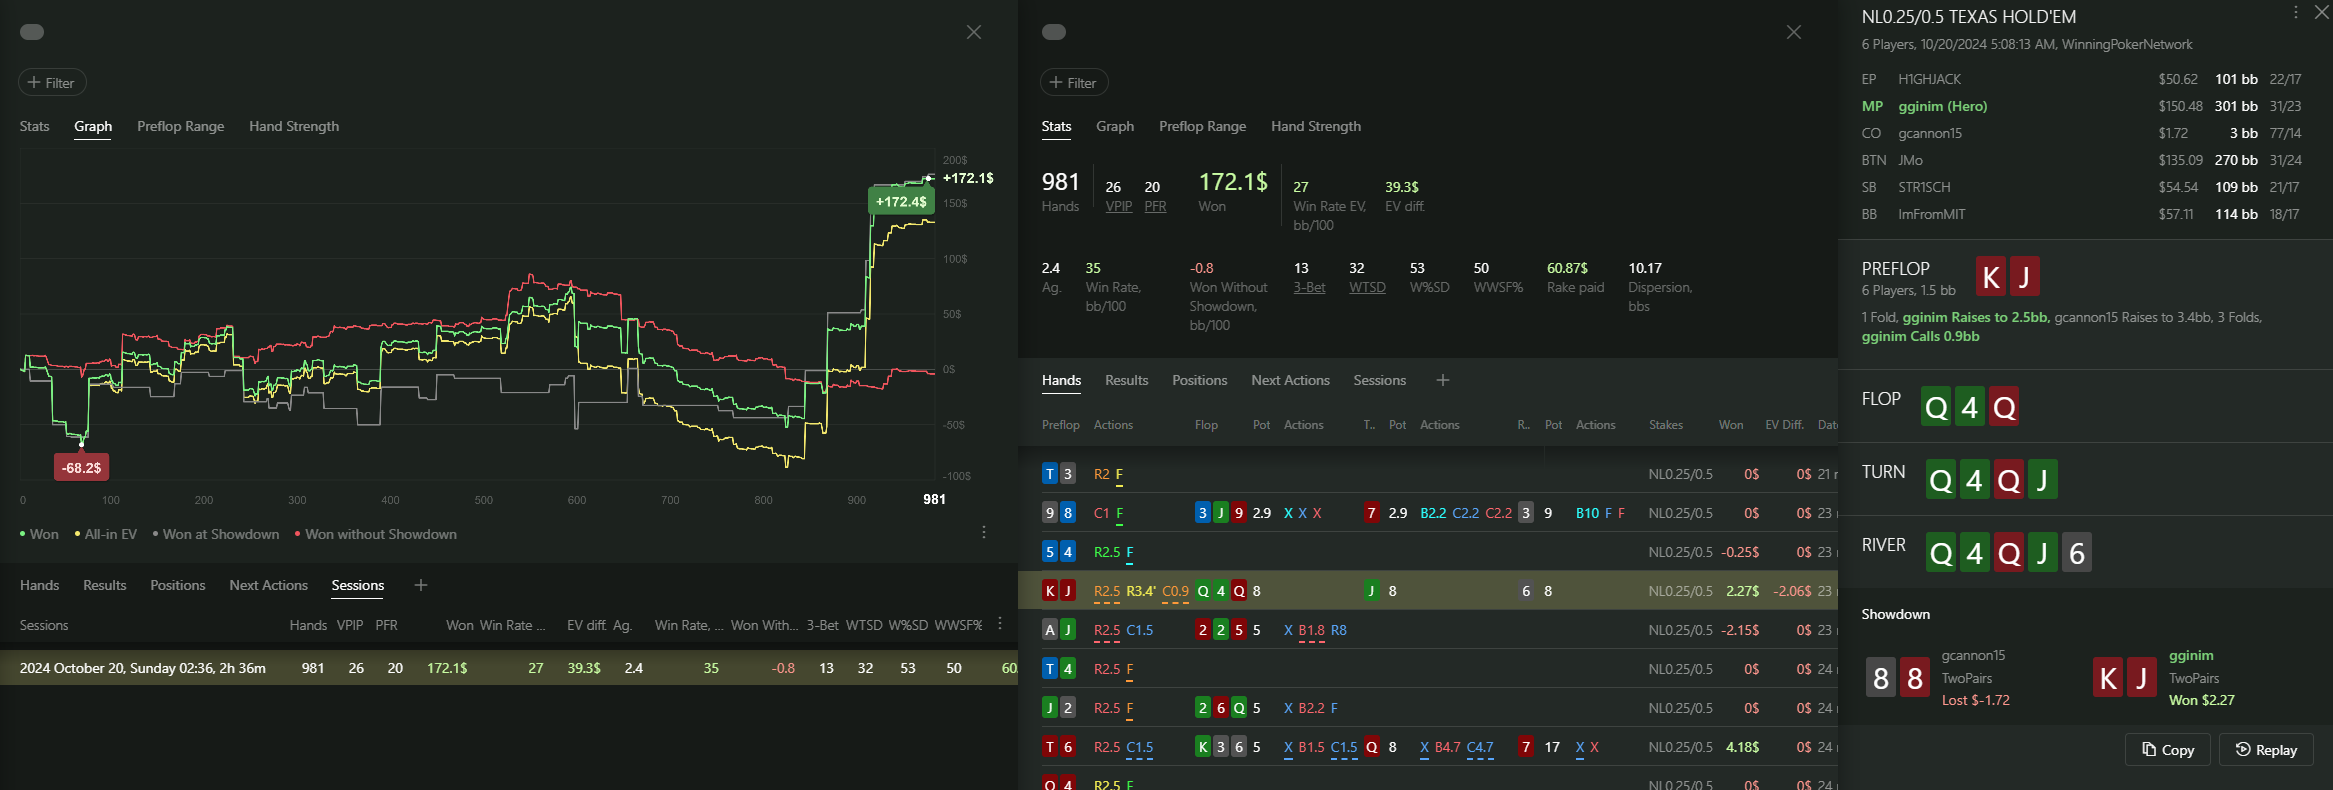Screen dimensions: 2333x790
Task: Click player H1GHJACK in seat list
Action: point(1929,79)
